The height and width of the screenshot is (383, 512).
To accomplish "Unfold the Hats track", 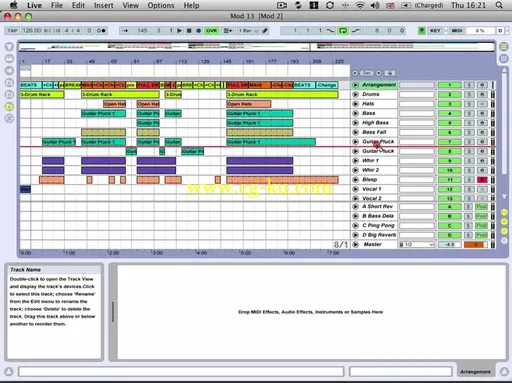I will pyautogui.click(x=355, y=104).
